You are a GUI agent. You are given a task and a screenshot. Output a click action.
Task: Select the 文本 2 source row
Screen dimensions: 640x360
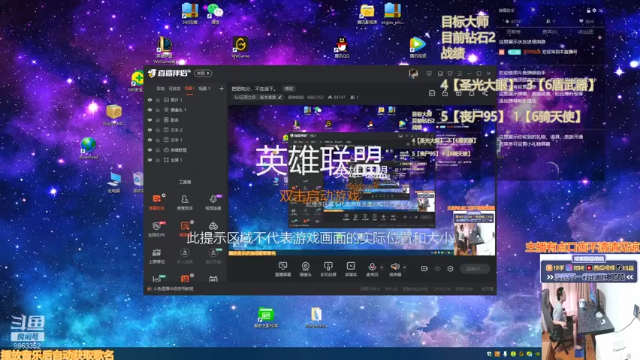pyautogui.click(x=186, y=130)
